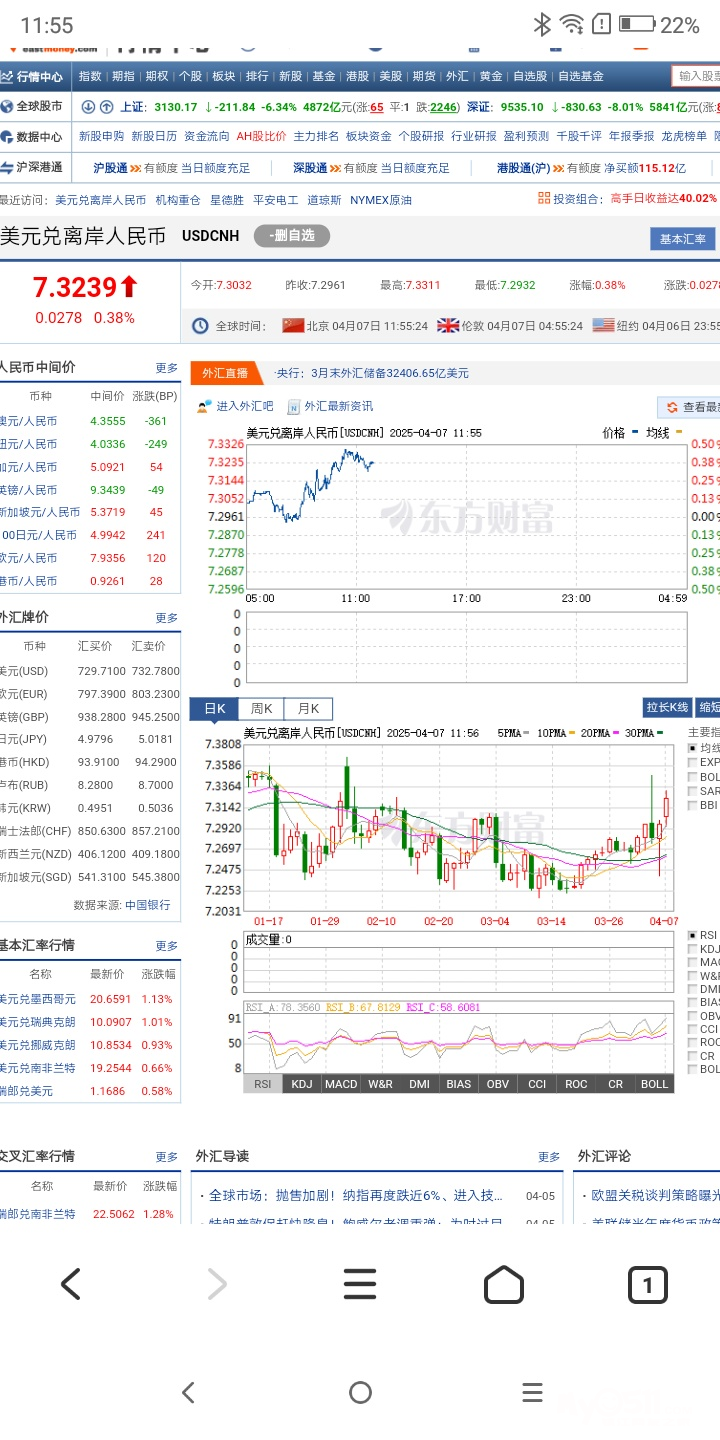The width and height of the screenshot is (720, 1440).
Task: Tap the browser home icon
Action: 504,1284
